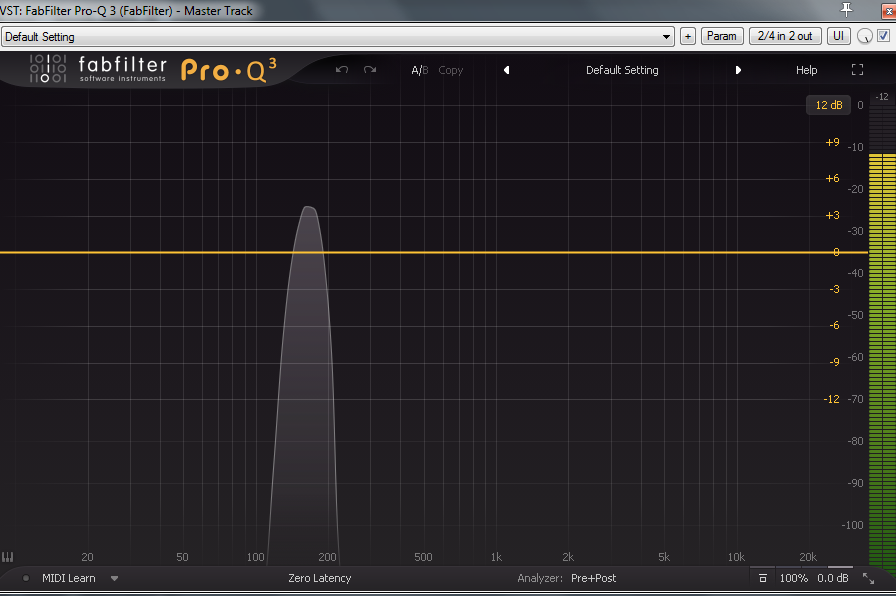Screen dimensions: 896x596
Task: Click the host plus preset button
Action: 687,37
